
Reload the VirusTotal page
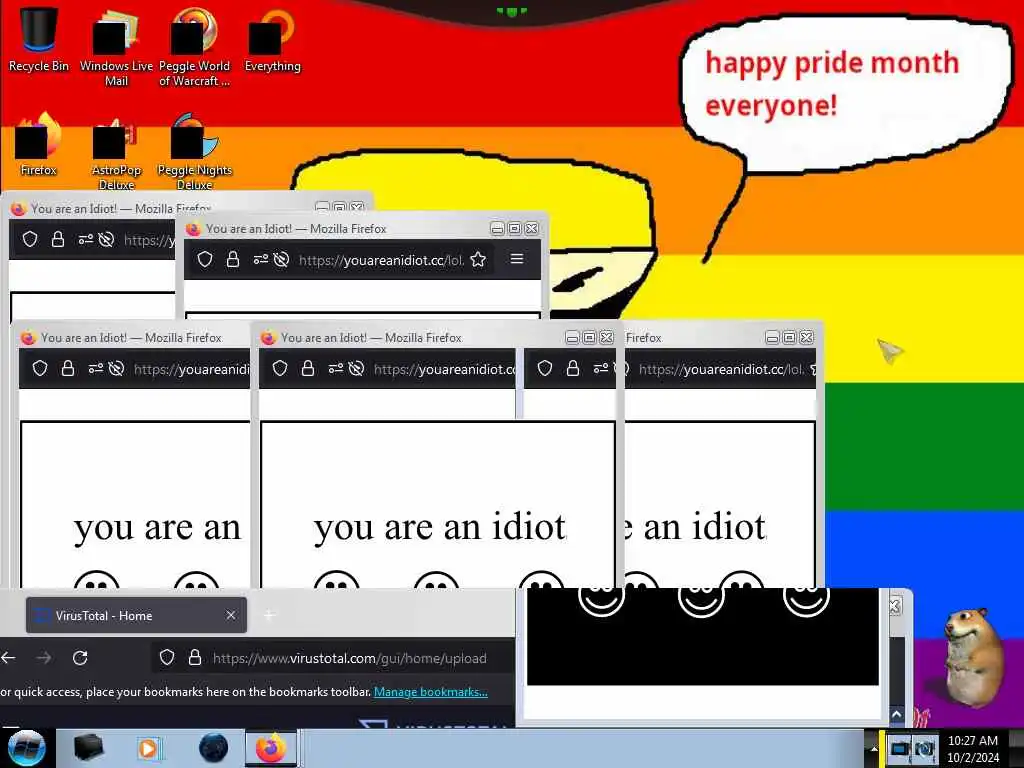point(80,658)
